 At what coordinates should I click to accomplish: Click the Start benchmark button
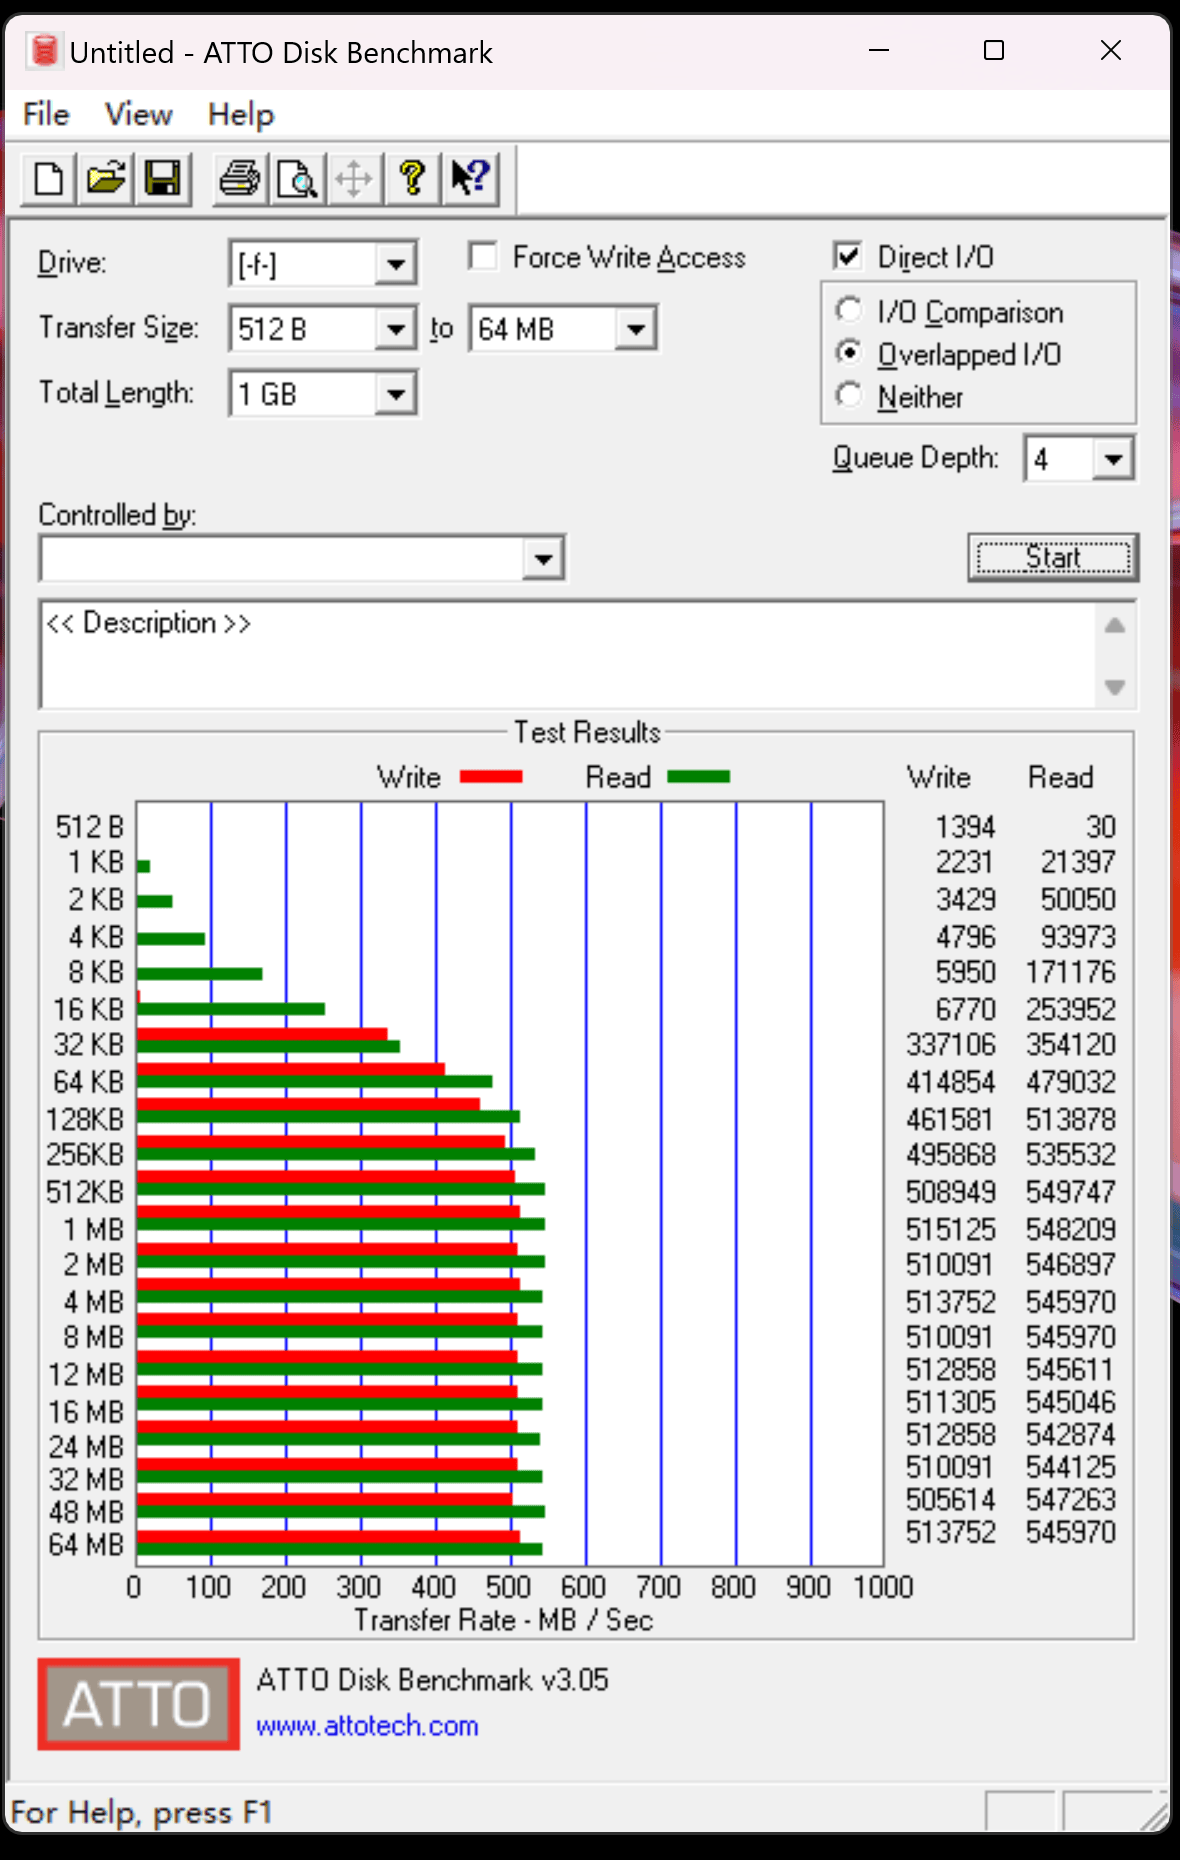tap(1053, 557)
